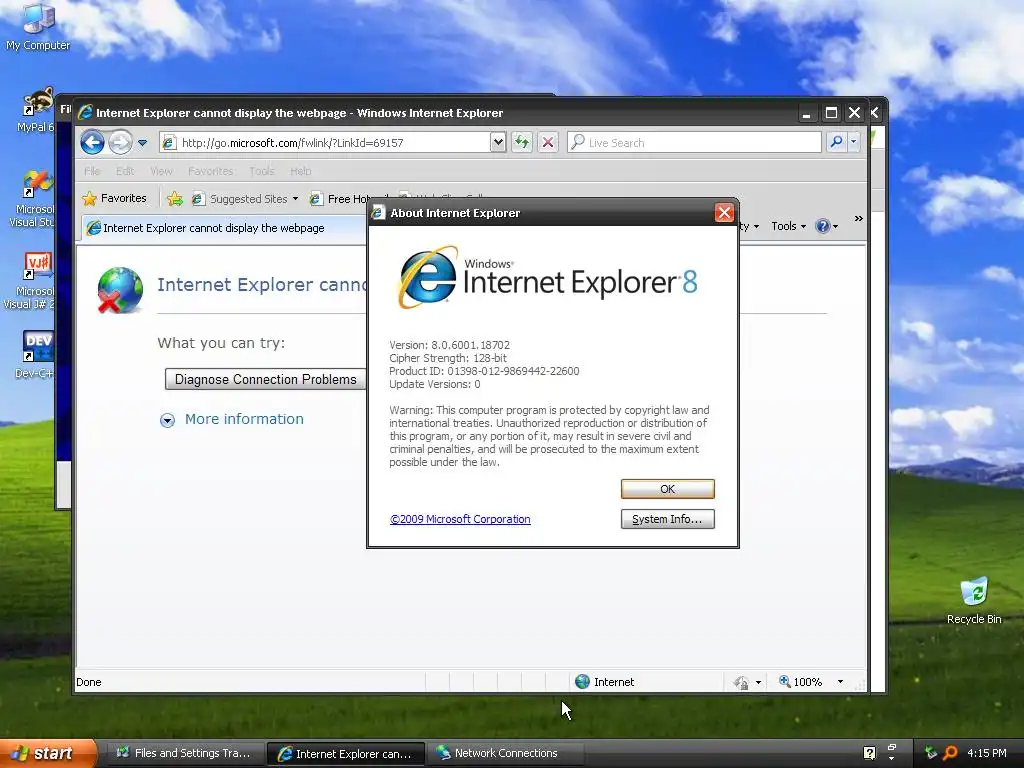1024x768 pixels.
Task: Open the ©2009 Microsoft Corporation link
Action: (x=460, y=519)
